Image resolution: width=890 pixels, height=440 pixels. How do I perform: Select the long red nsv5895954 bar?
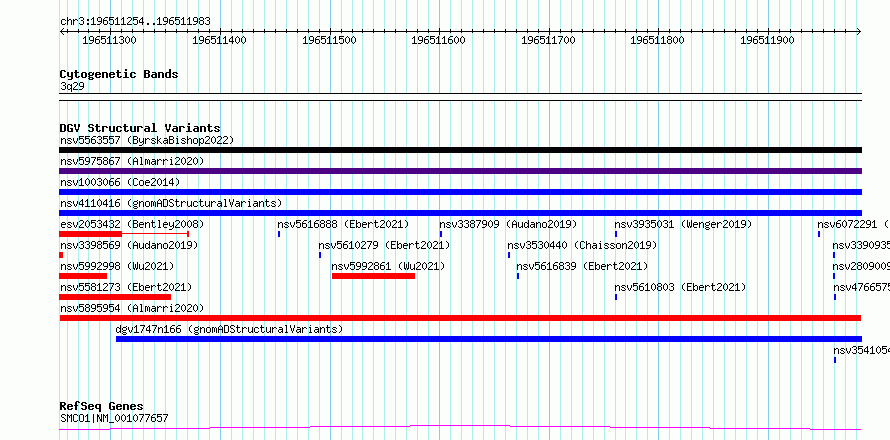tap(460, 318)
